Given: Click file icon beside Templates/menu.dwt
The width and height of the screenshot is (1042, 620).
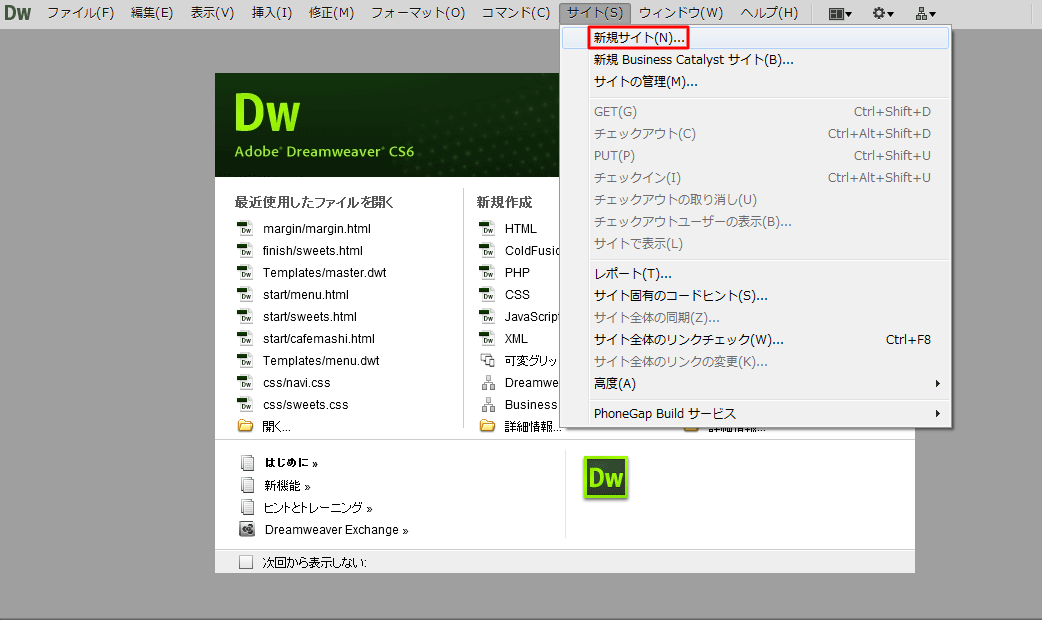Looking at the screenshot, I should tap(245, 360).
